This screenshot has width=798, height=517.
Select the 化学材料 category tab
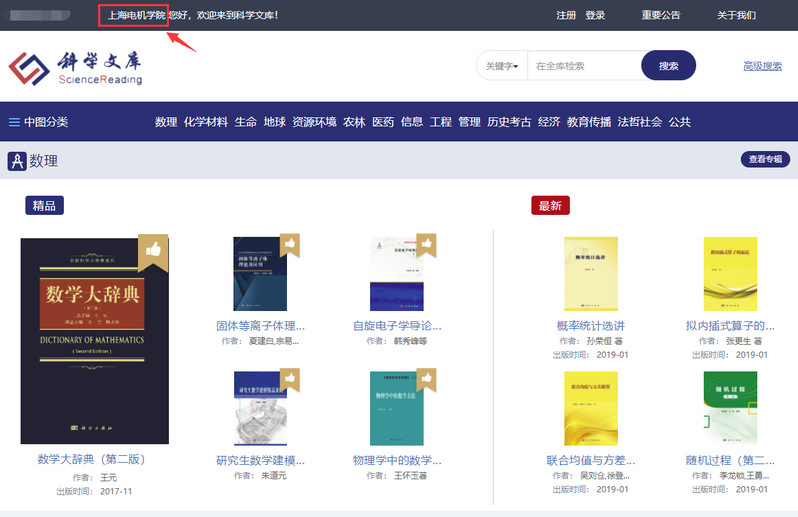pos(205,122)
